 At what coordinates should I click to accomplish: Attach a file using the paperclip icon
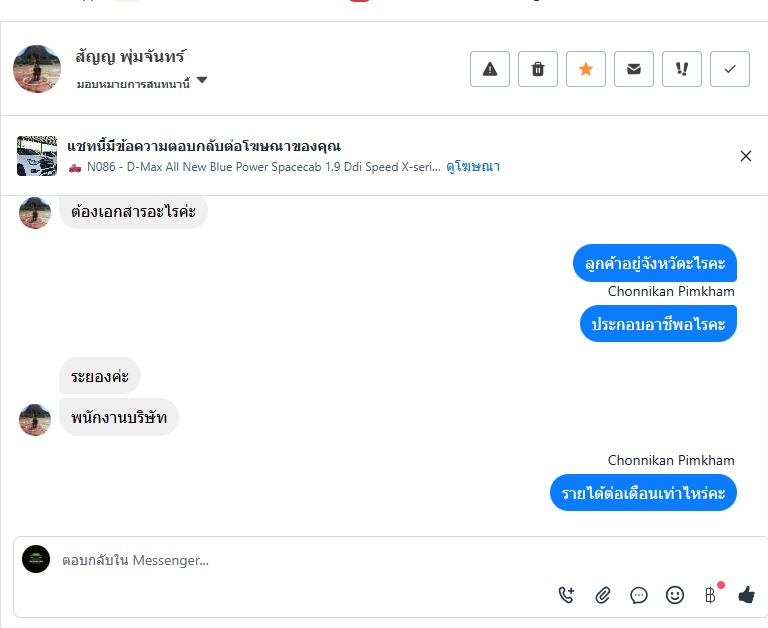coord(602,595)
